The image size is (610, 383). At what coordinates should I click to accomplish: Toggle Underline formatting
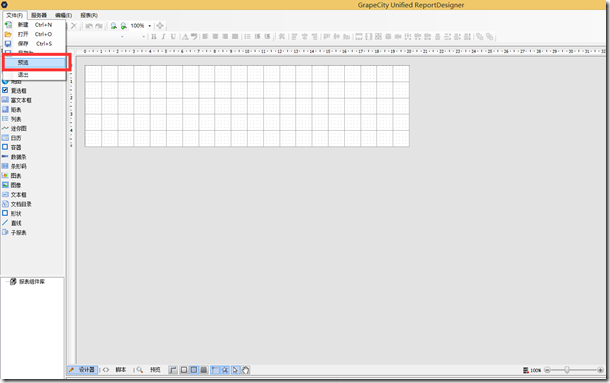(x=173, y=37)
